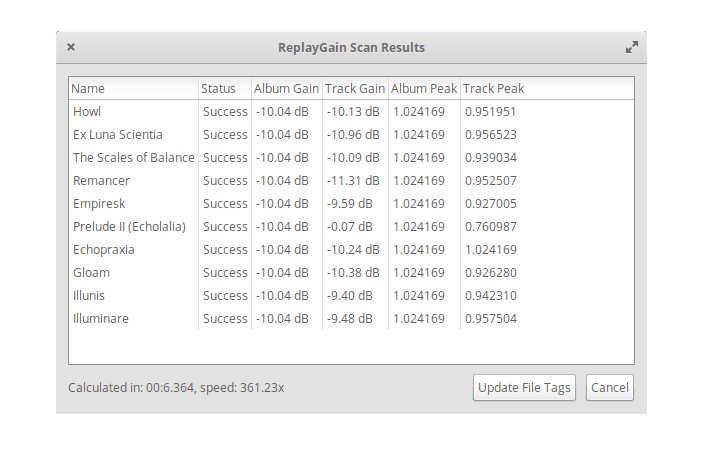The height and width of the screenshot is (474, 704).
Task: Select The Scales of Balance row
Action: tap(133, 158)
